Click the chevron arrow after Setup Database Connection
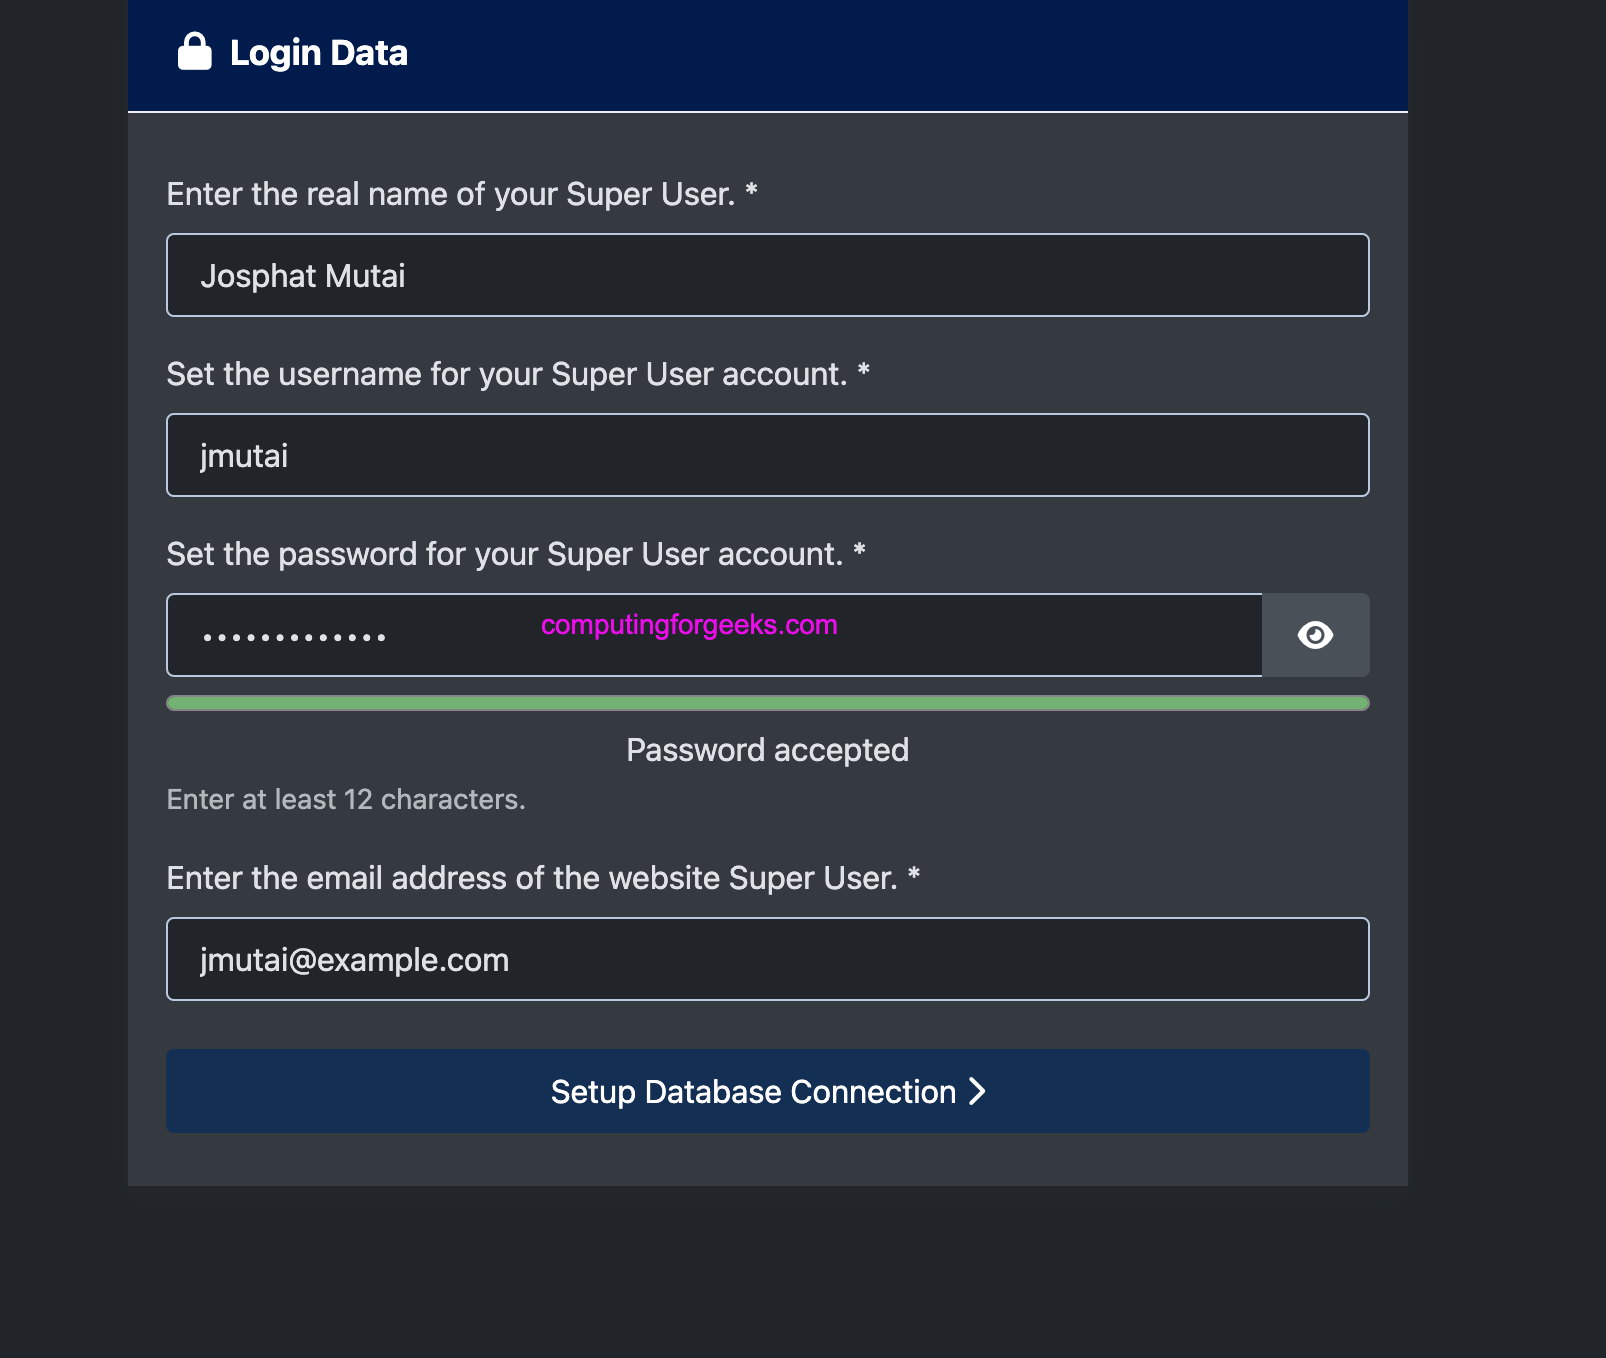 click(x=977, y=1091)
